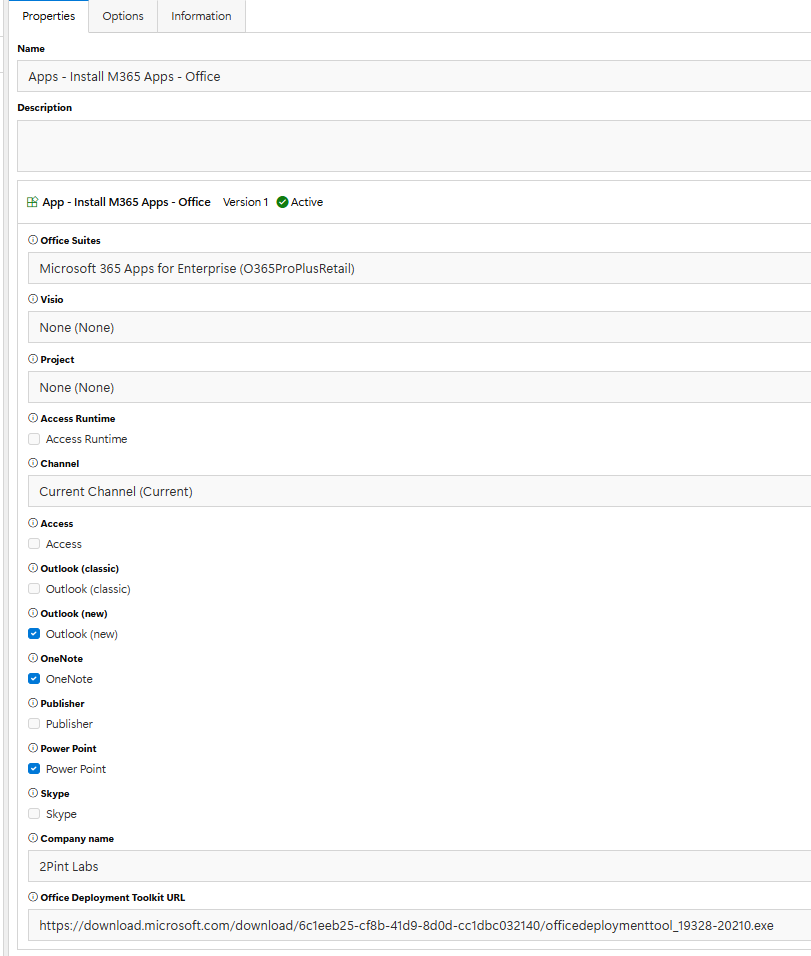Click the Description text area
This screenshot has width=811, height=956.
414,146
